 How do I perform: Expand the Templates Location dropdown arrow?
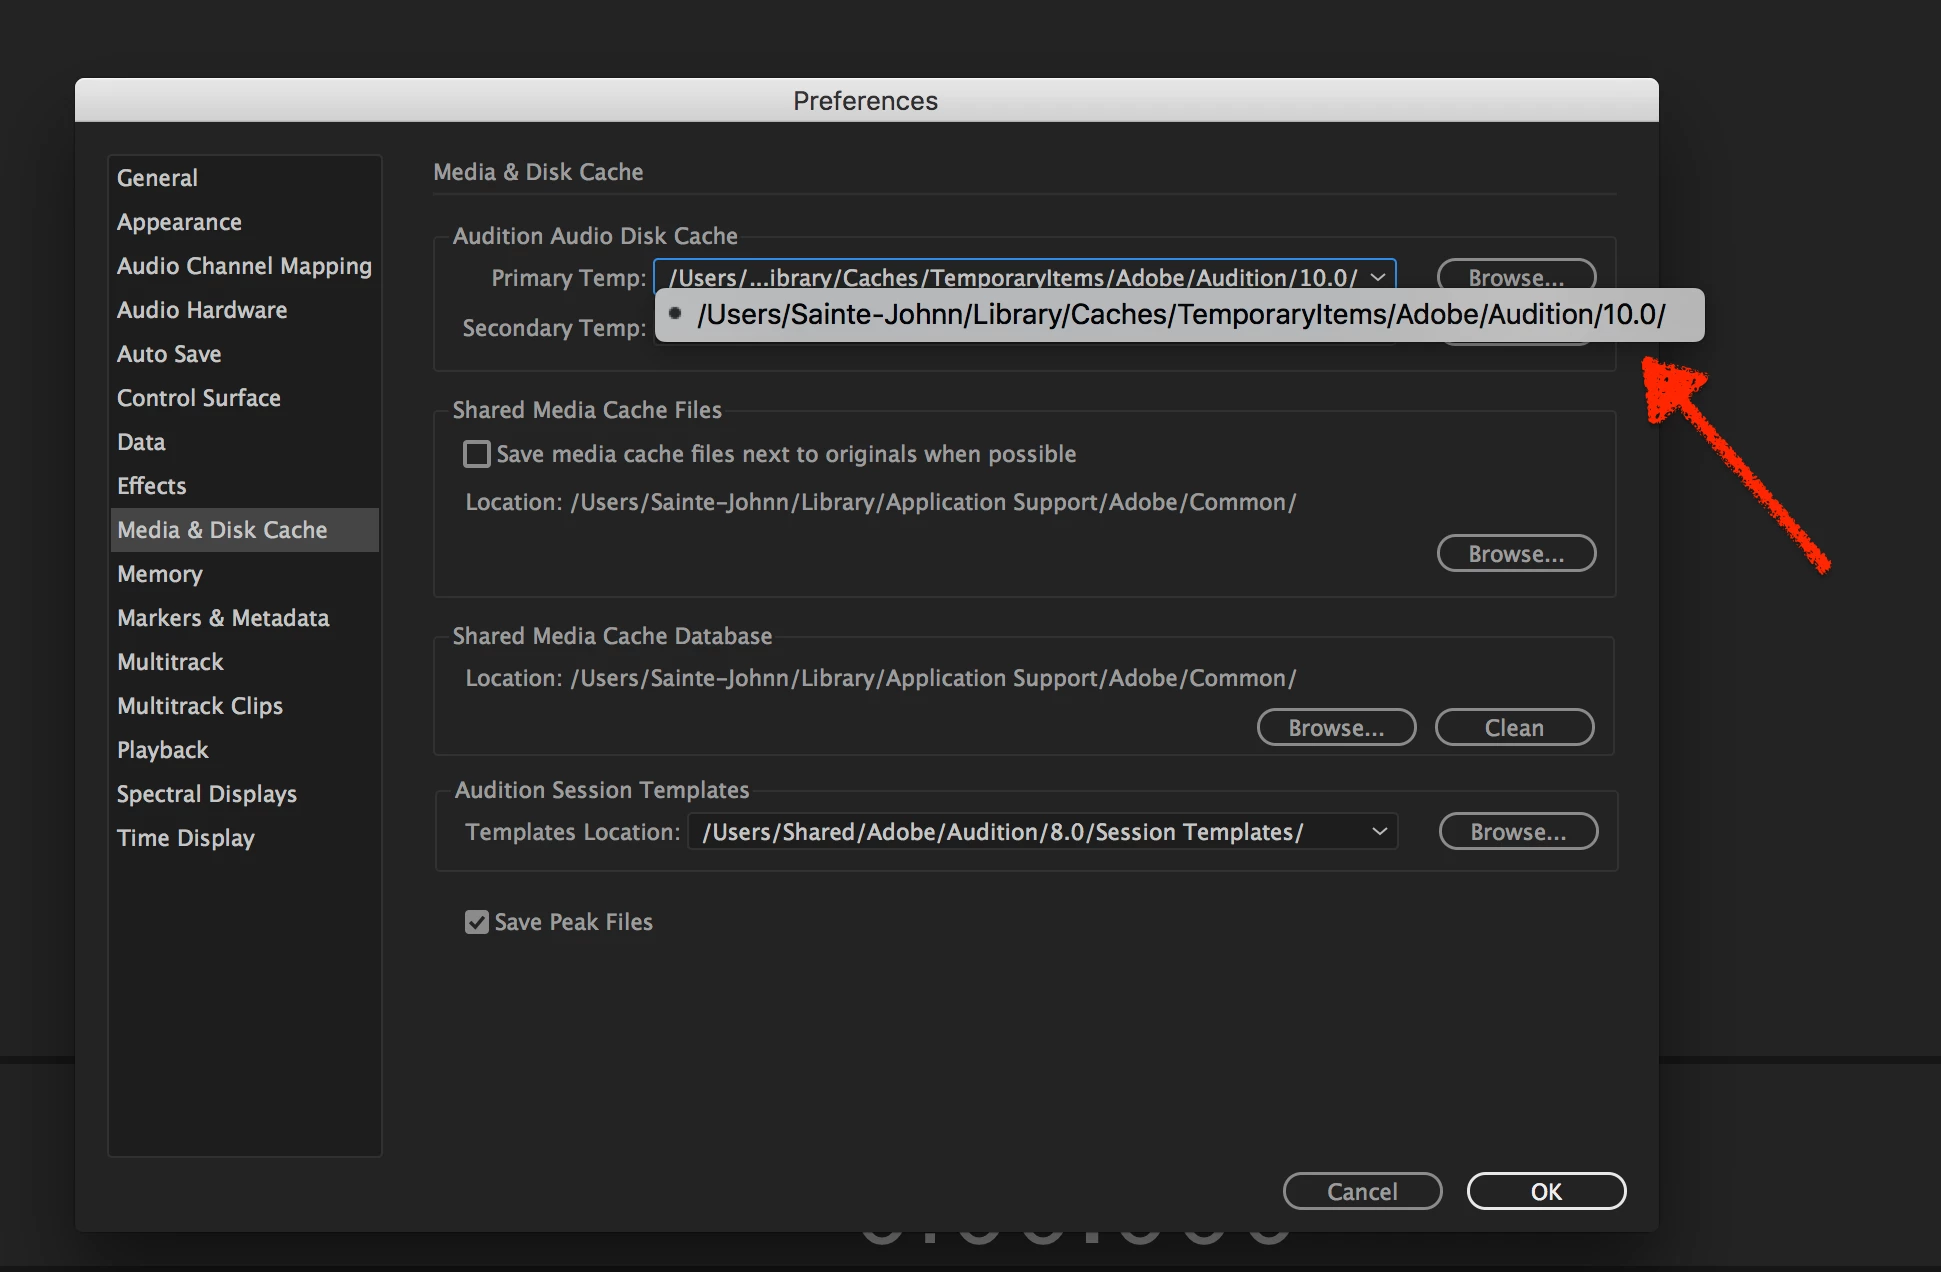[1379, 832]
